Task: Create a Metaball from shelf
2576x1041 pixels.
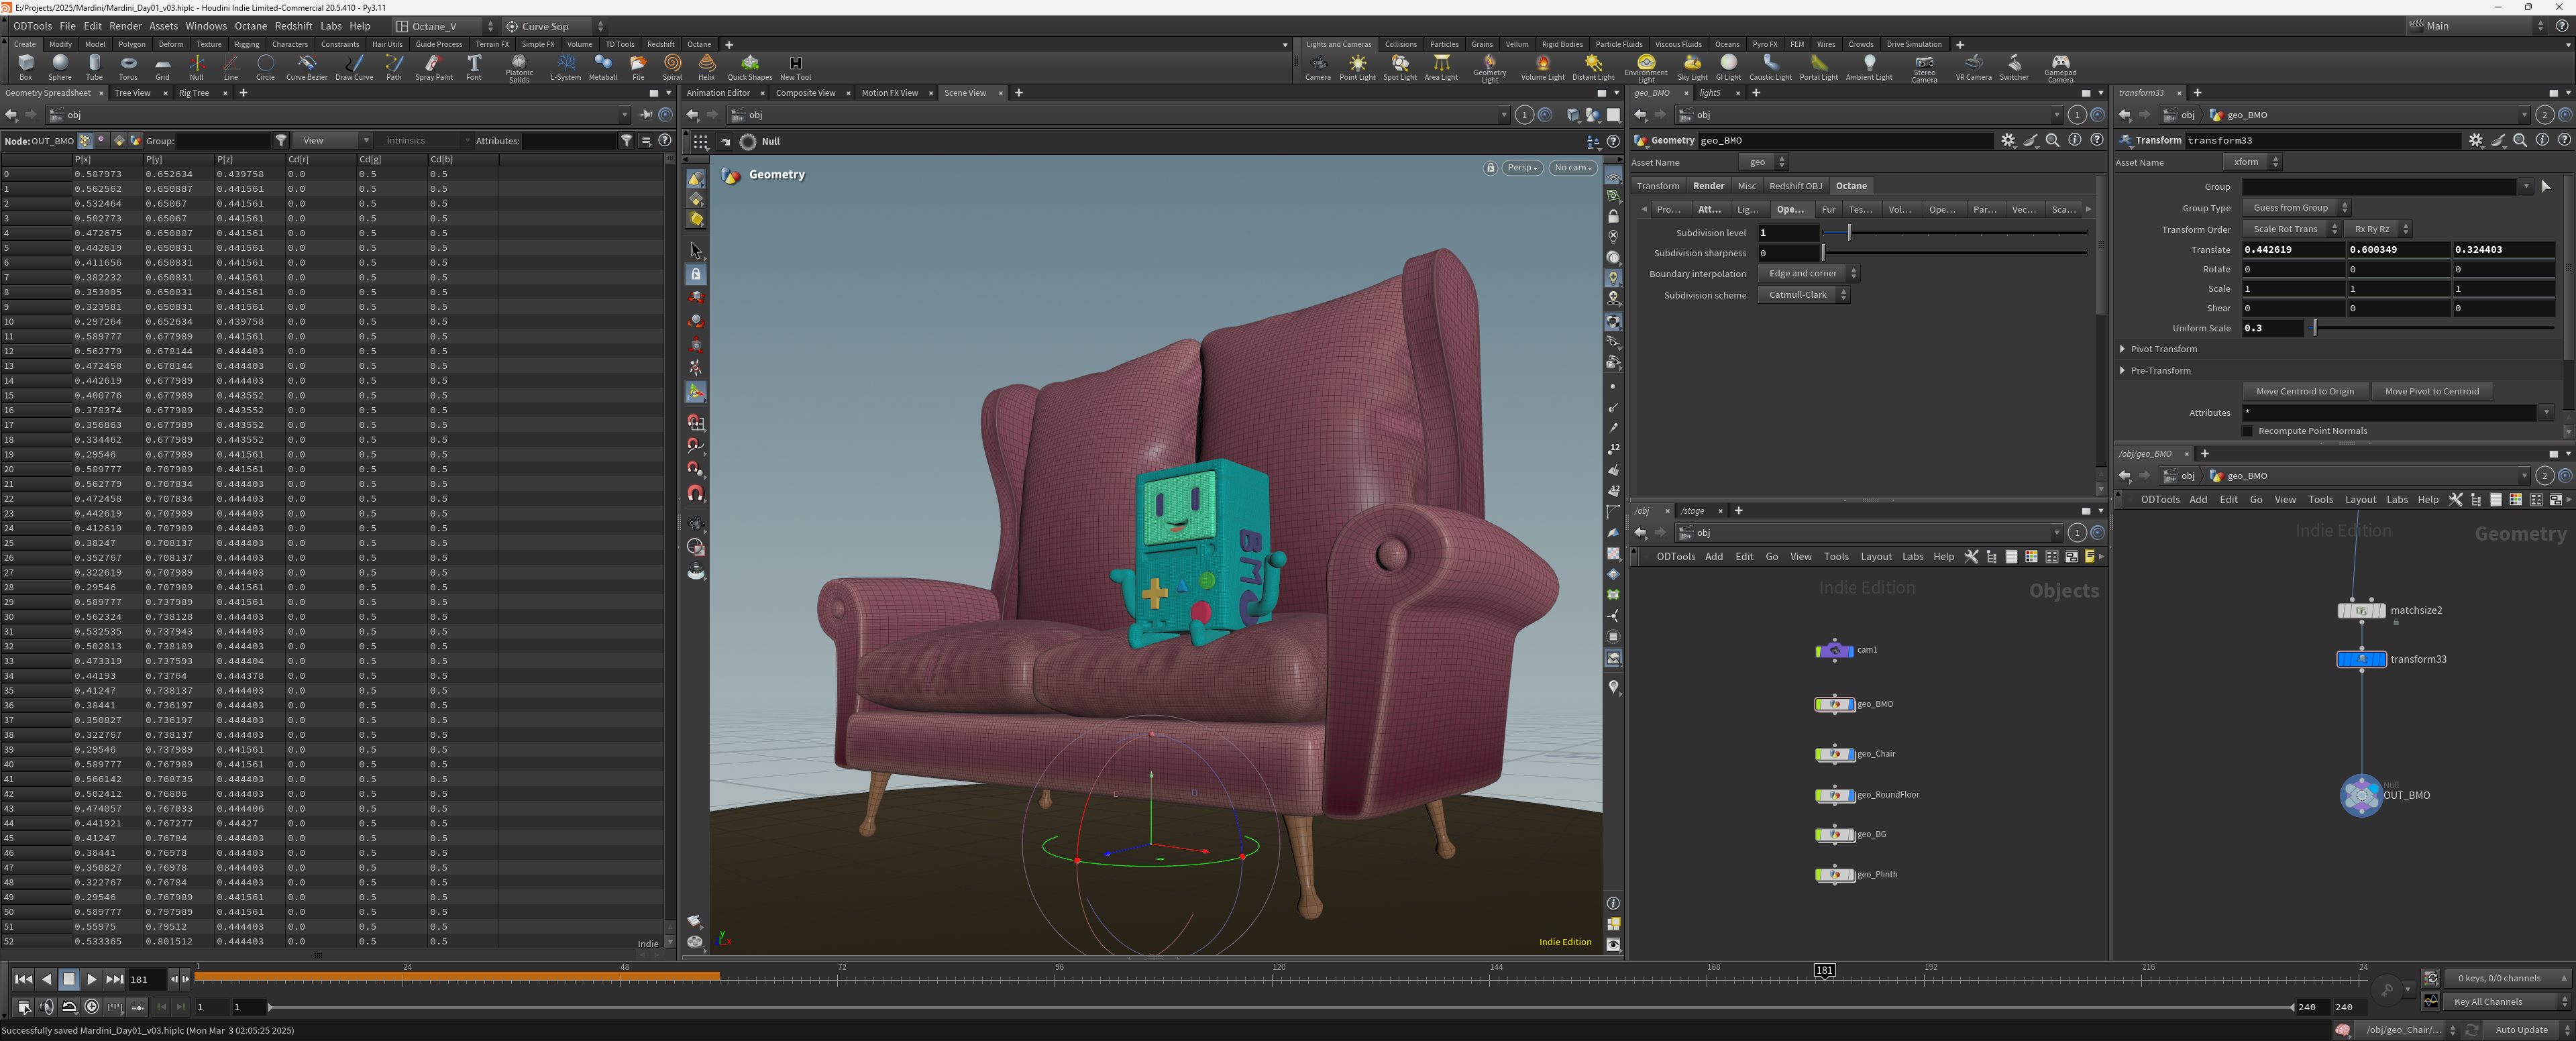Action: coord(603,67)
